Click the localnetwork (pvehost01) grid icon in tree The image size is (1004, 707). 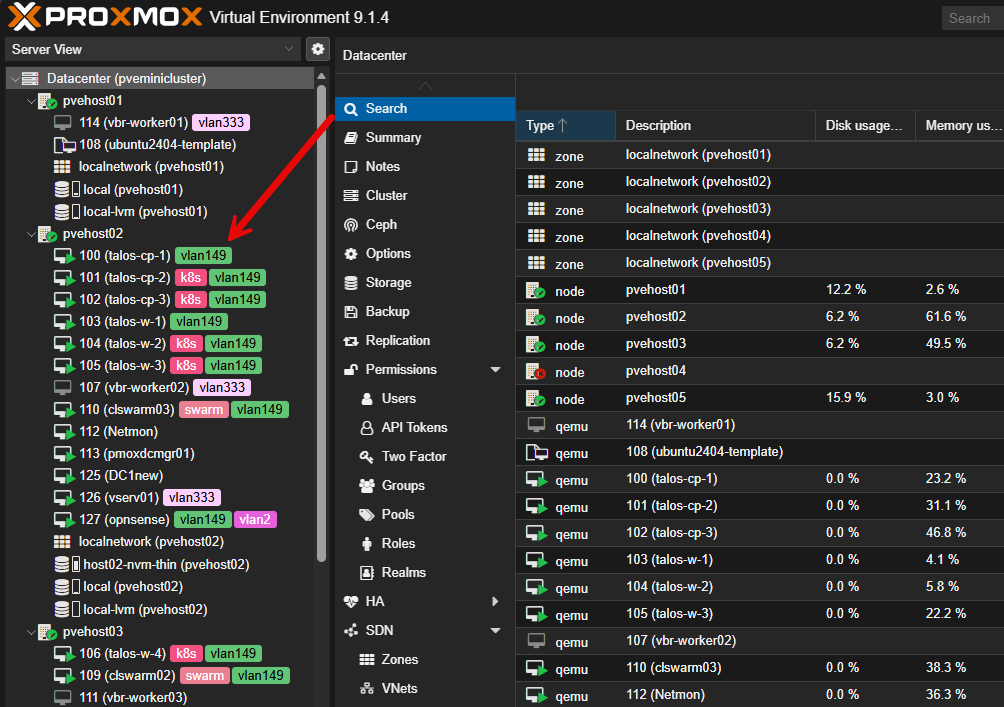[x=62, y=167]
